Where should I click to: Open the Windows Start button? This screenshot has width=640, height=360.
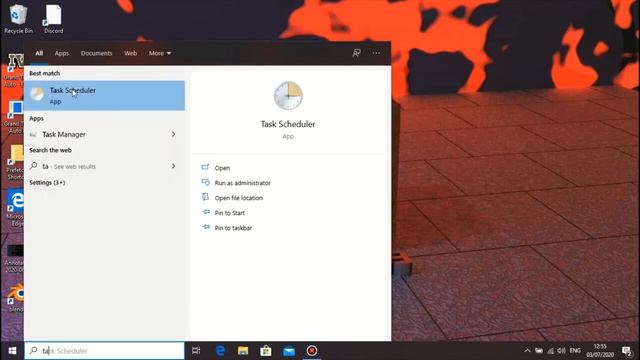[12, 351]
